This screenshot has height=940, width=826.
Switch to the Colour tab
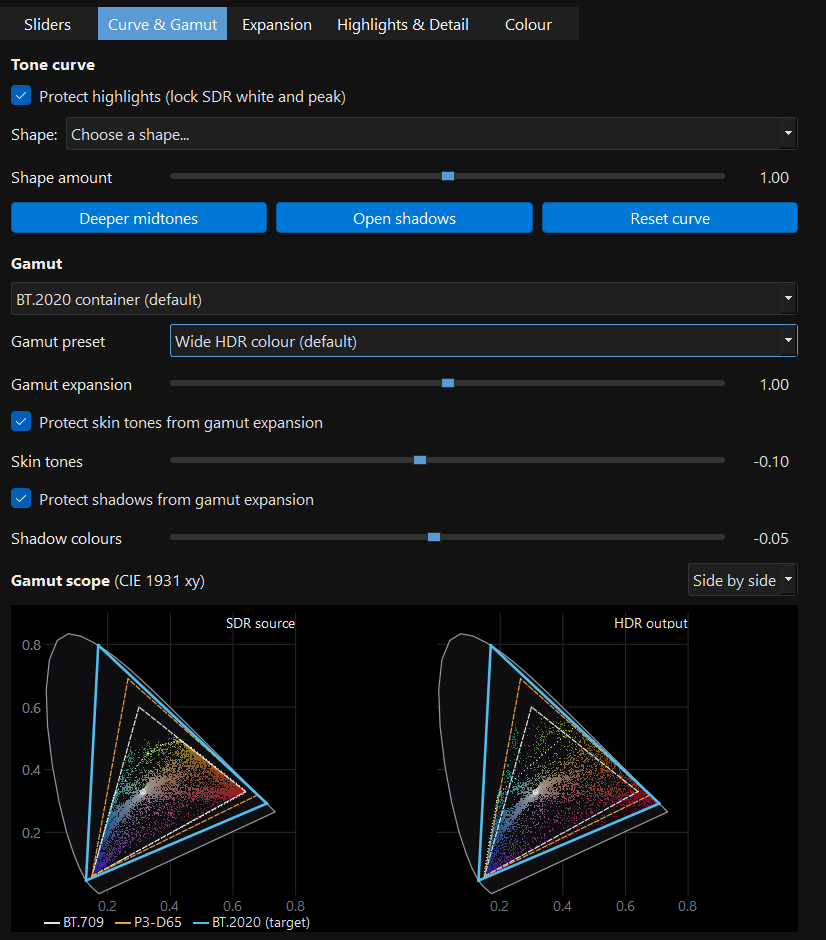click(528, 24)
